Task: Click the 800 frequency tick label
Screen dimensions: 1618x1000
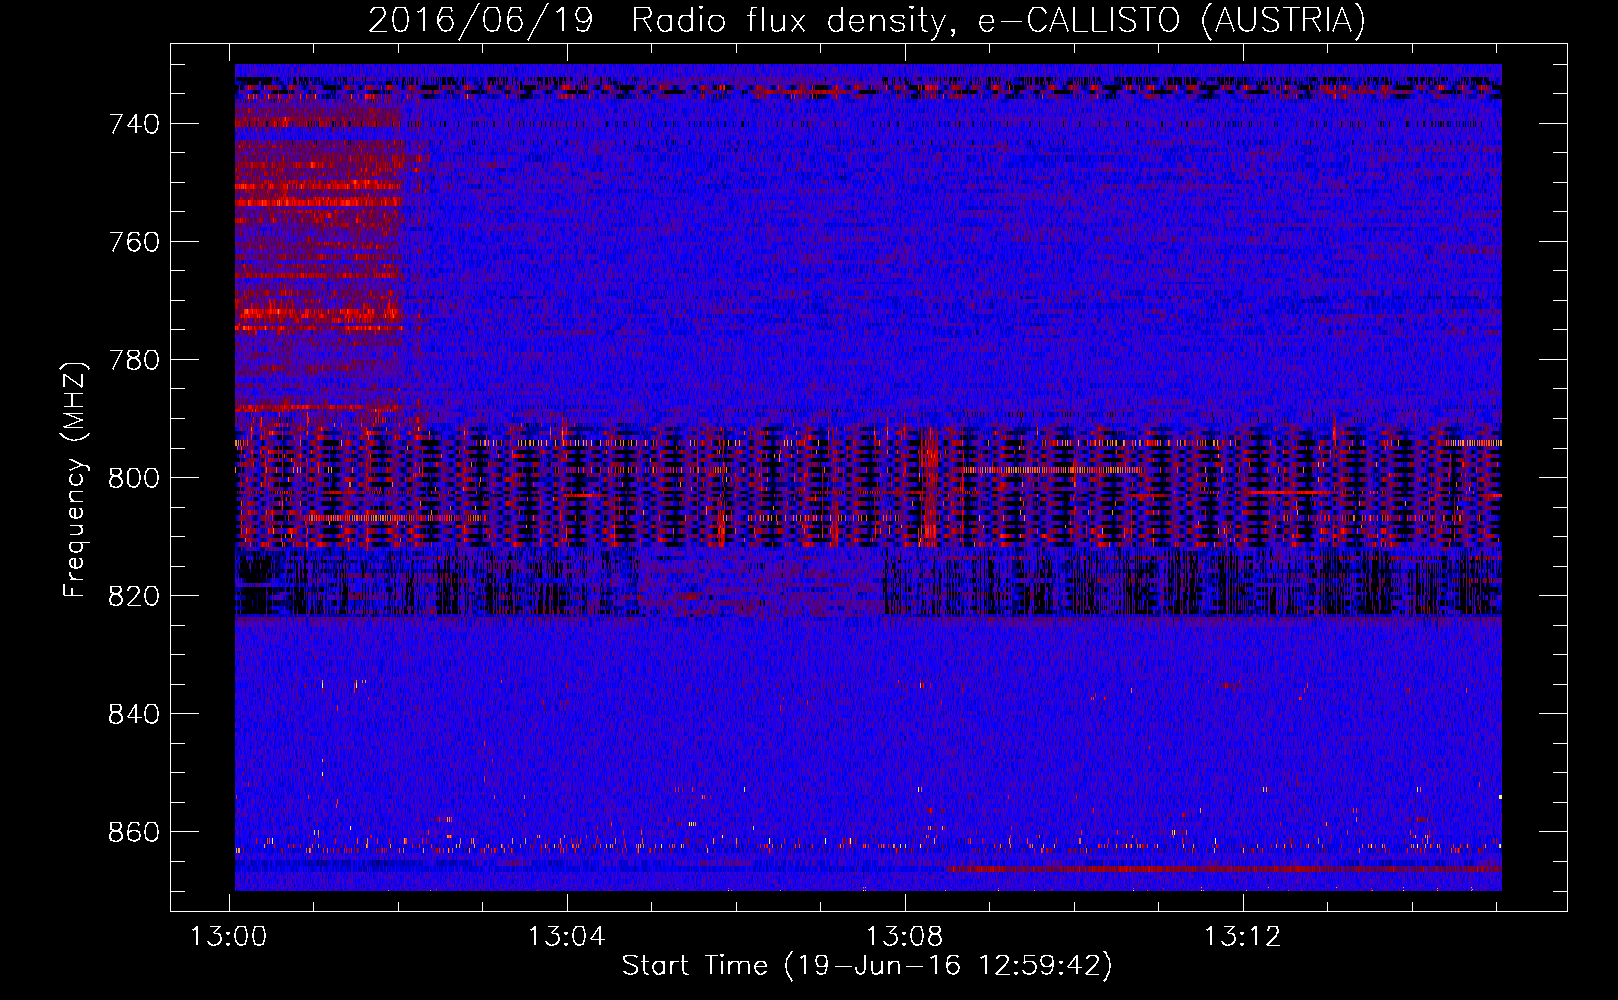Action: tap(134, 478)
